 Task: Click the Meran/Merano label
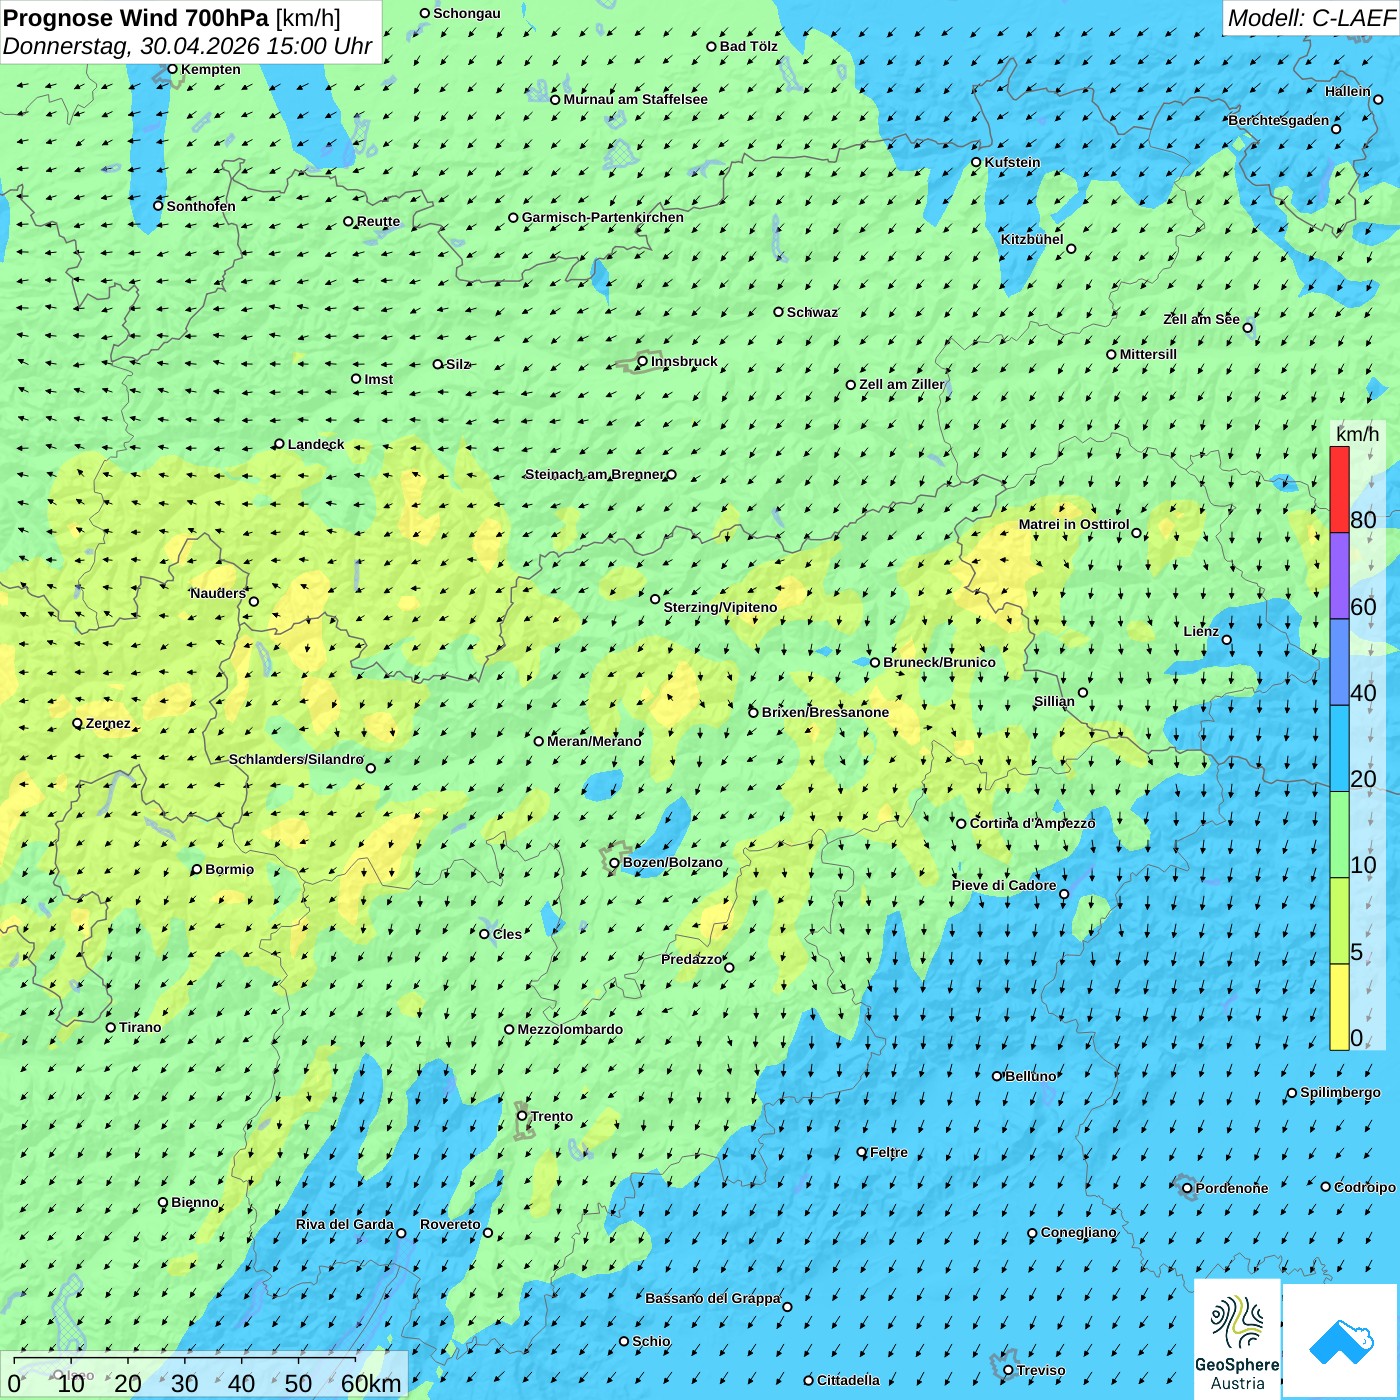(594, 741)
